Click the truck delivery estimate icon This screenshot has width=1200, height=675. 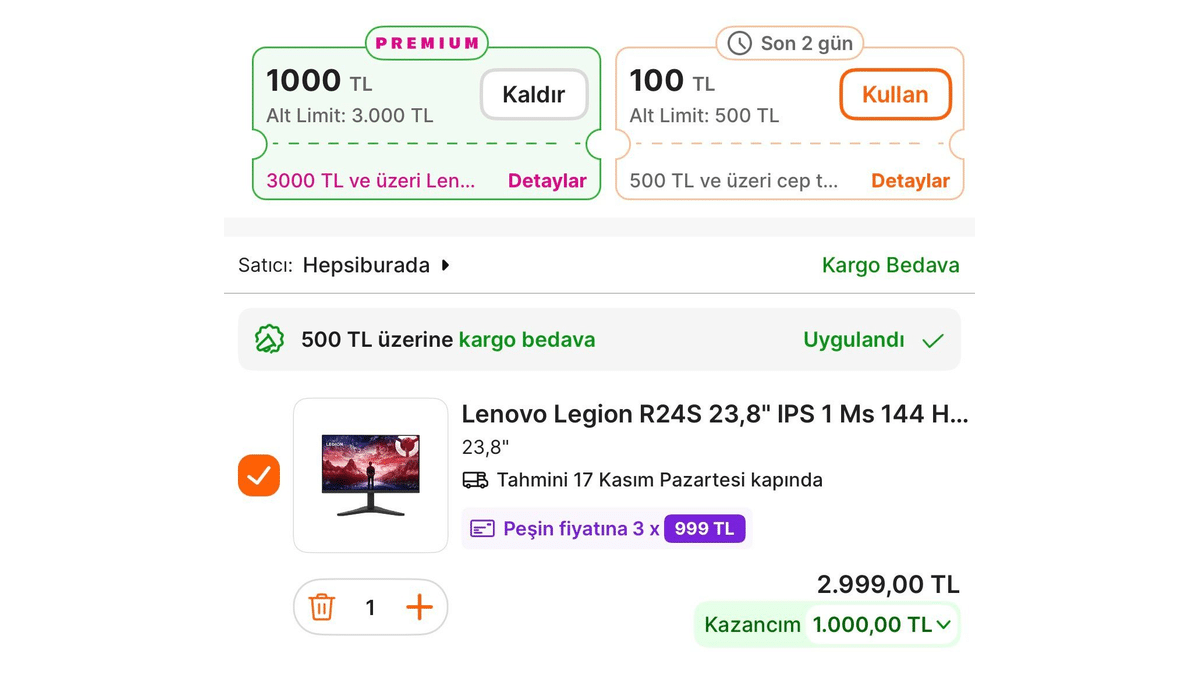pos(478,480)
